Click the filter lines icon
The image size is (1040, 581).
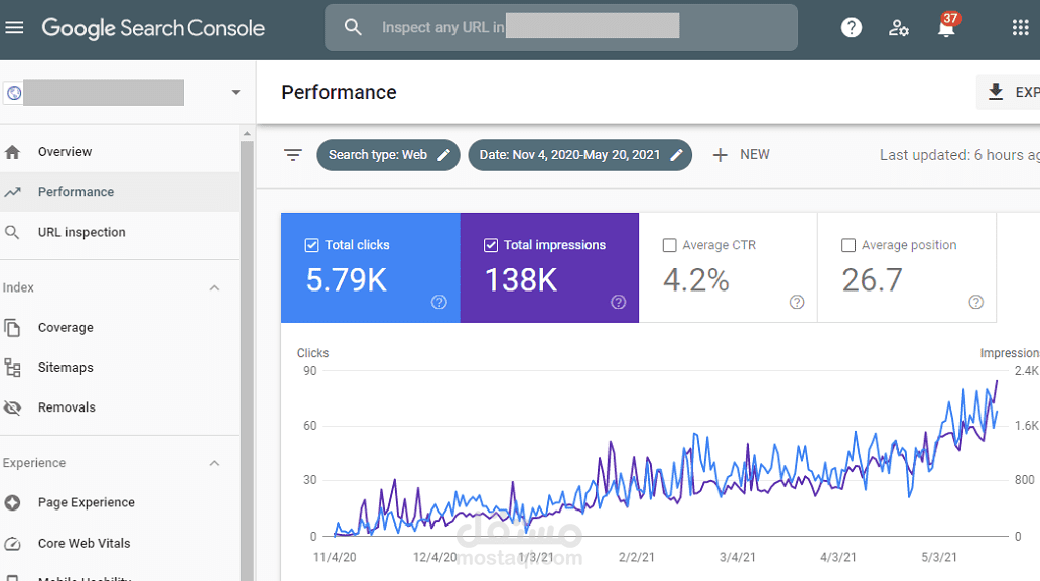(x=292, y=155)
